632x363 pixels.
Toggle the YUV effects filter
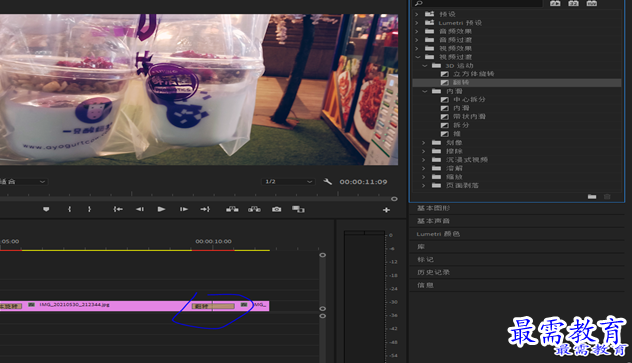[x=592, y=3]
